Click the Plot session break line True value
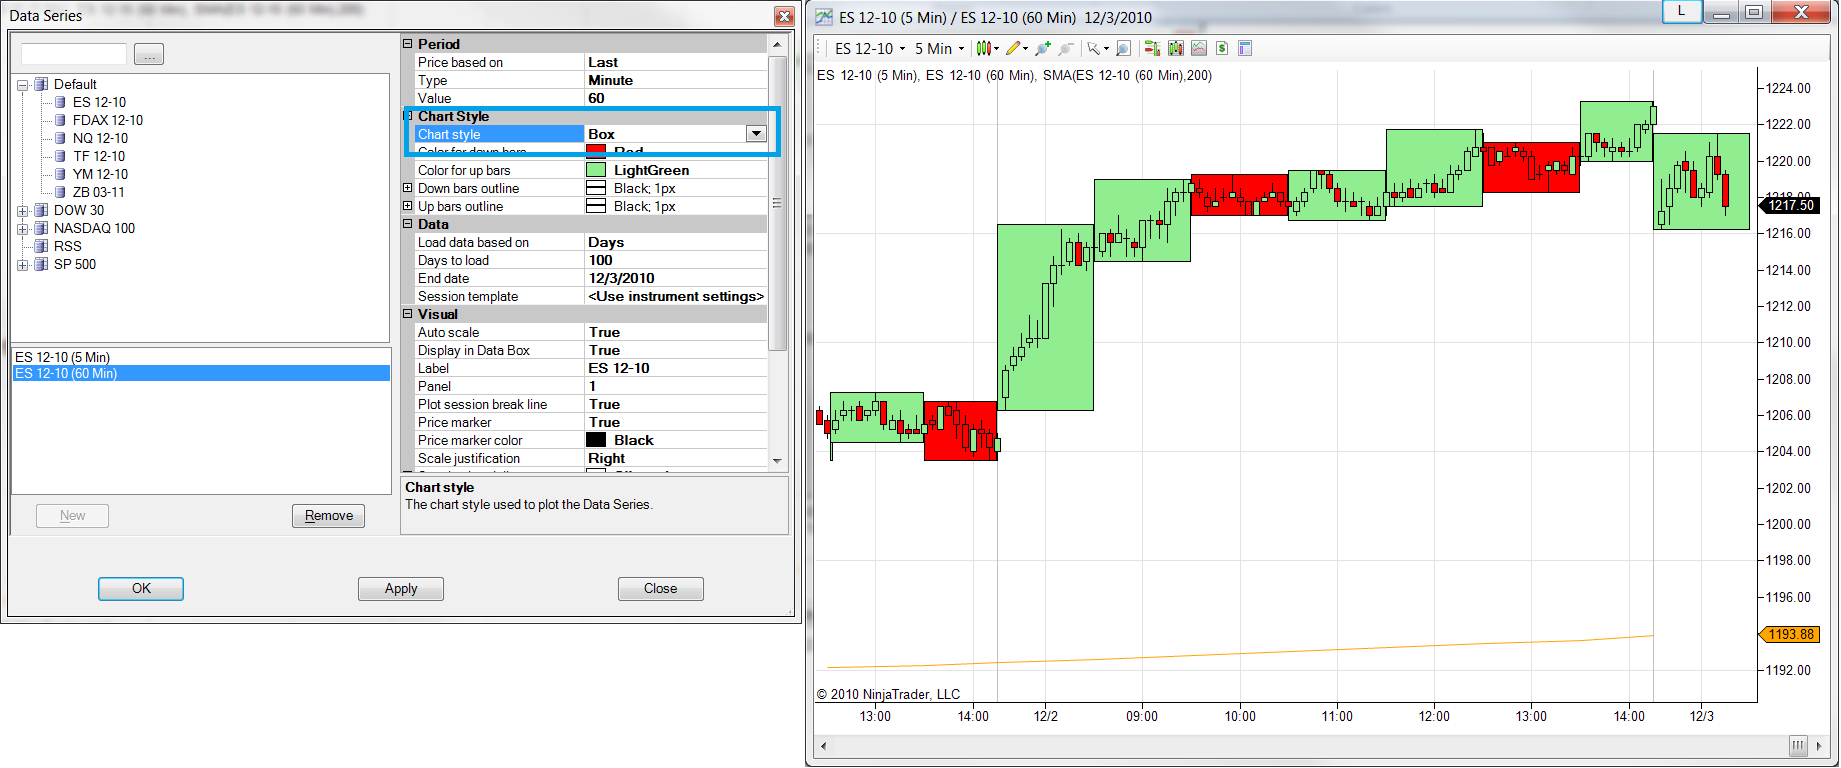The height and width of the screenshot is (768, 1841). tap(676, 404)
